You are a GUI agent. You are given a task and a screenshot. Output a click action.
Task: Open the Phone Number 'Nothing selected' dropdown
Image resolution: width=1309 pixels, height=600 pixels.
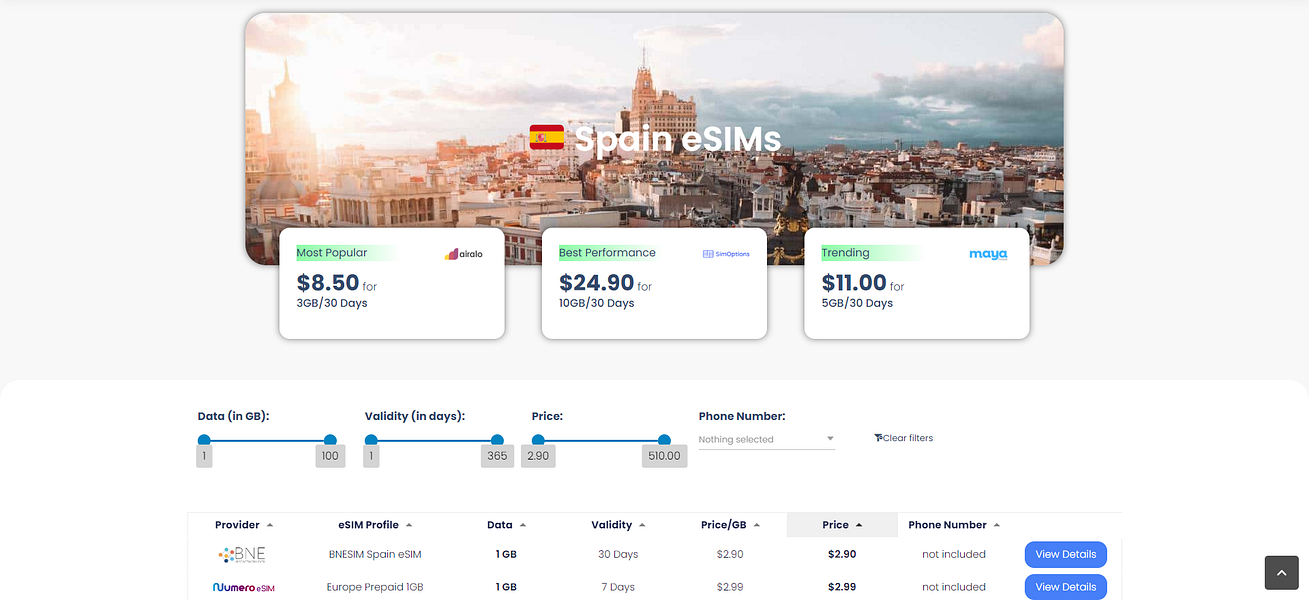point(766,439)
